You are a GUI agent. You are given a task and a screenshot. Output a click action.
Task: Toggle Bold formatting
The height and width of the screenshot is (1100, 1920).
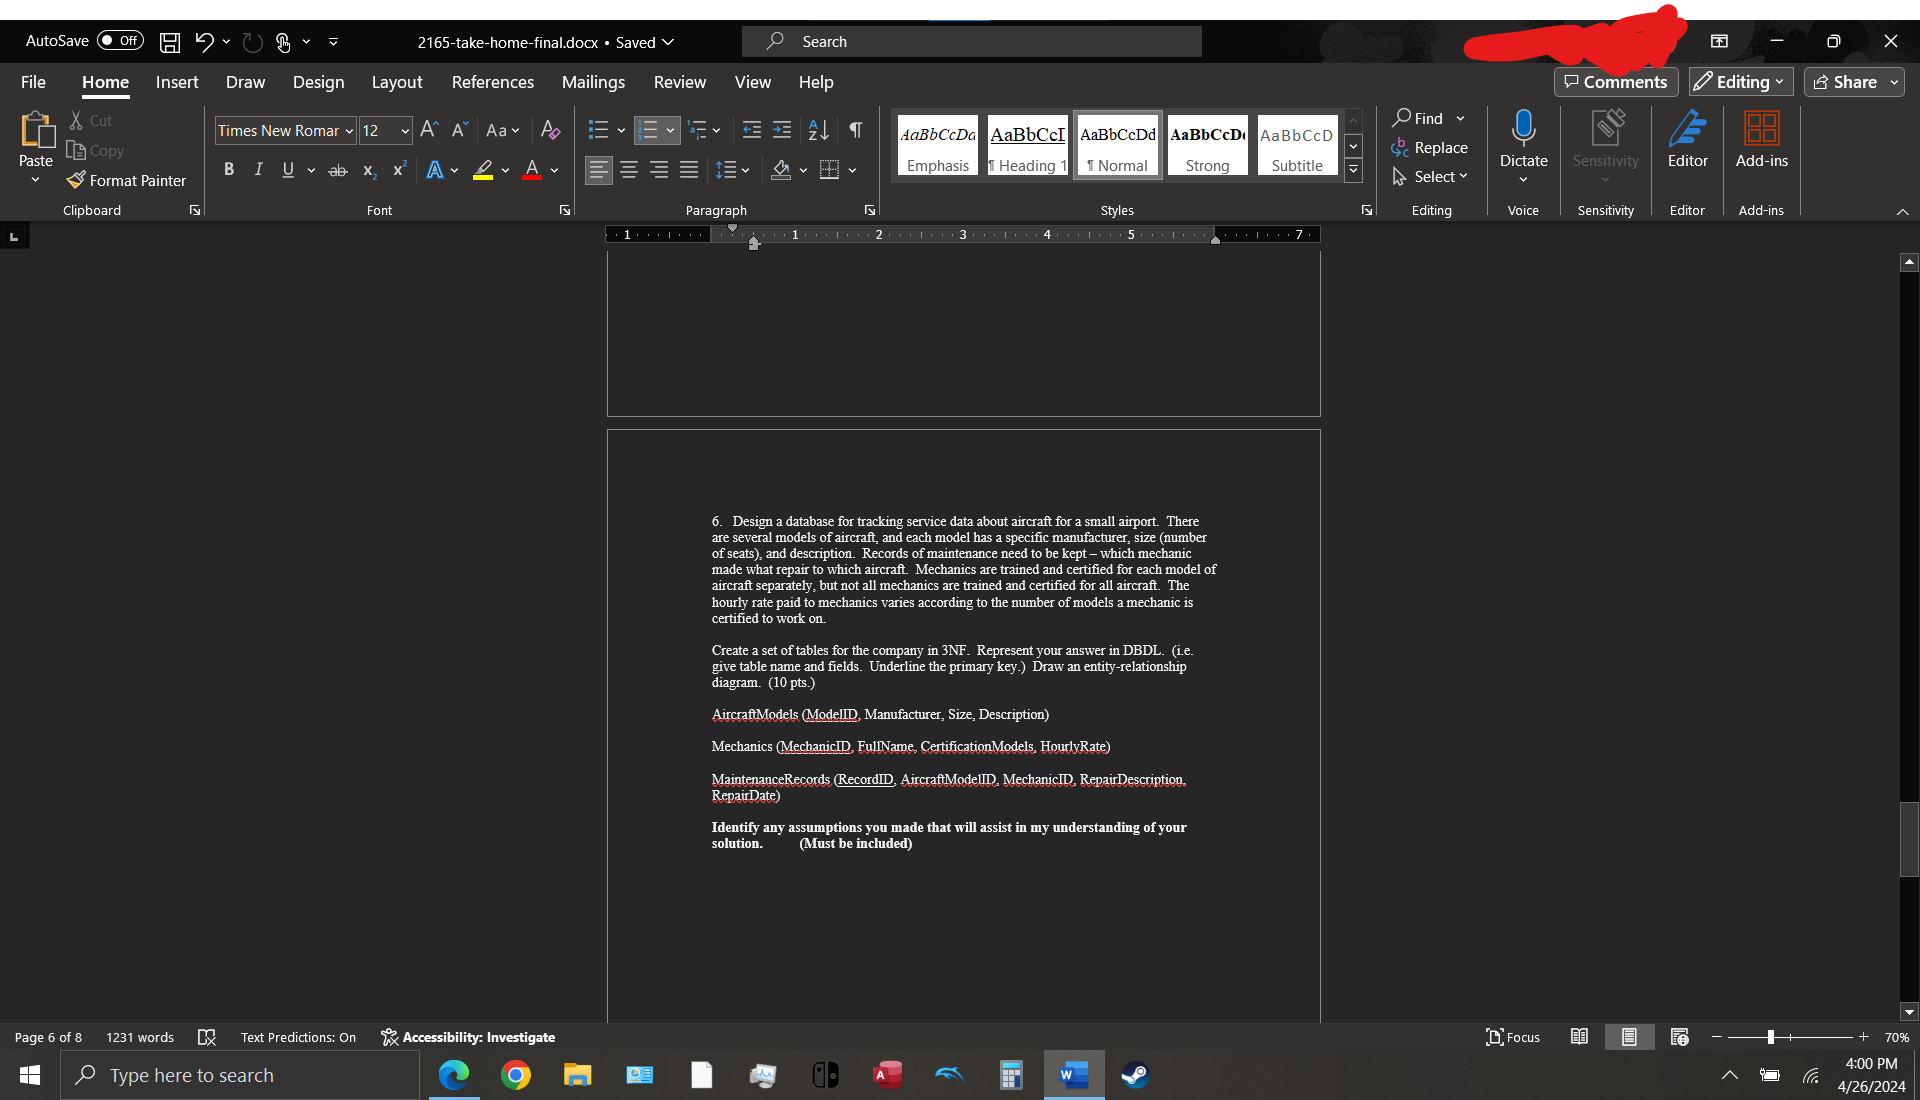pyautogui.click(x=229, y=170)
